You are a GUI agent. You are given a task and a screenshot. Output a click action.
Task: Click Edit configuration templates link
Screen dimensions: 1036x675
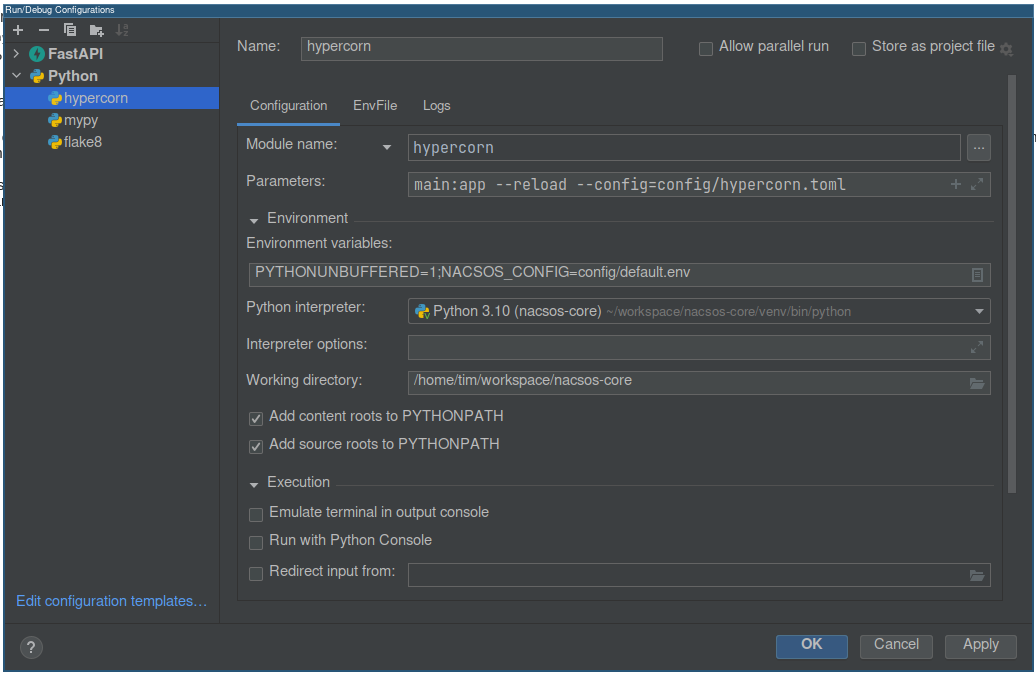pos(111,601)
